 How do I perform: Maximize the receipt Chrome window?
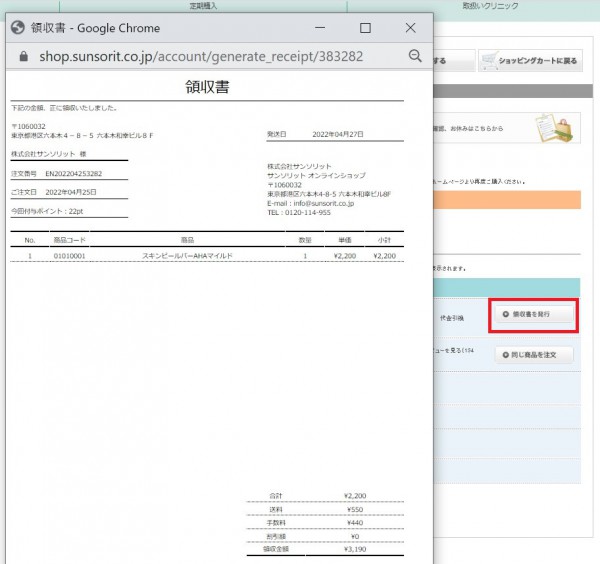point(365,28)
